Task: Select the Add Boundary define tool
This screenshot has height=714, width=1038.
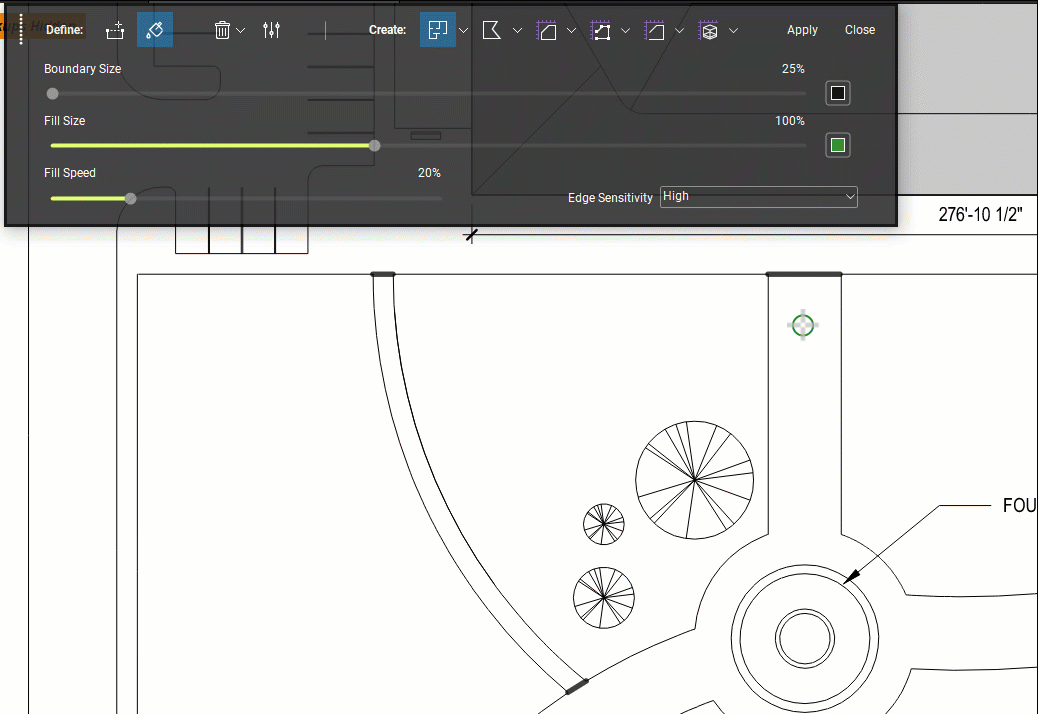Action: click(115, 30)
